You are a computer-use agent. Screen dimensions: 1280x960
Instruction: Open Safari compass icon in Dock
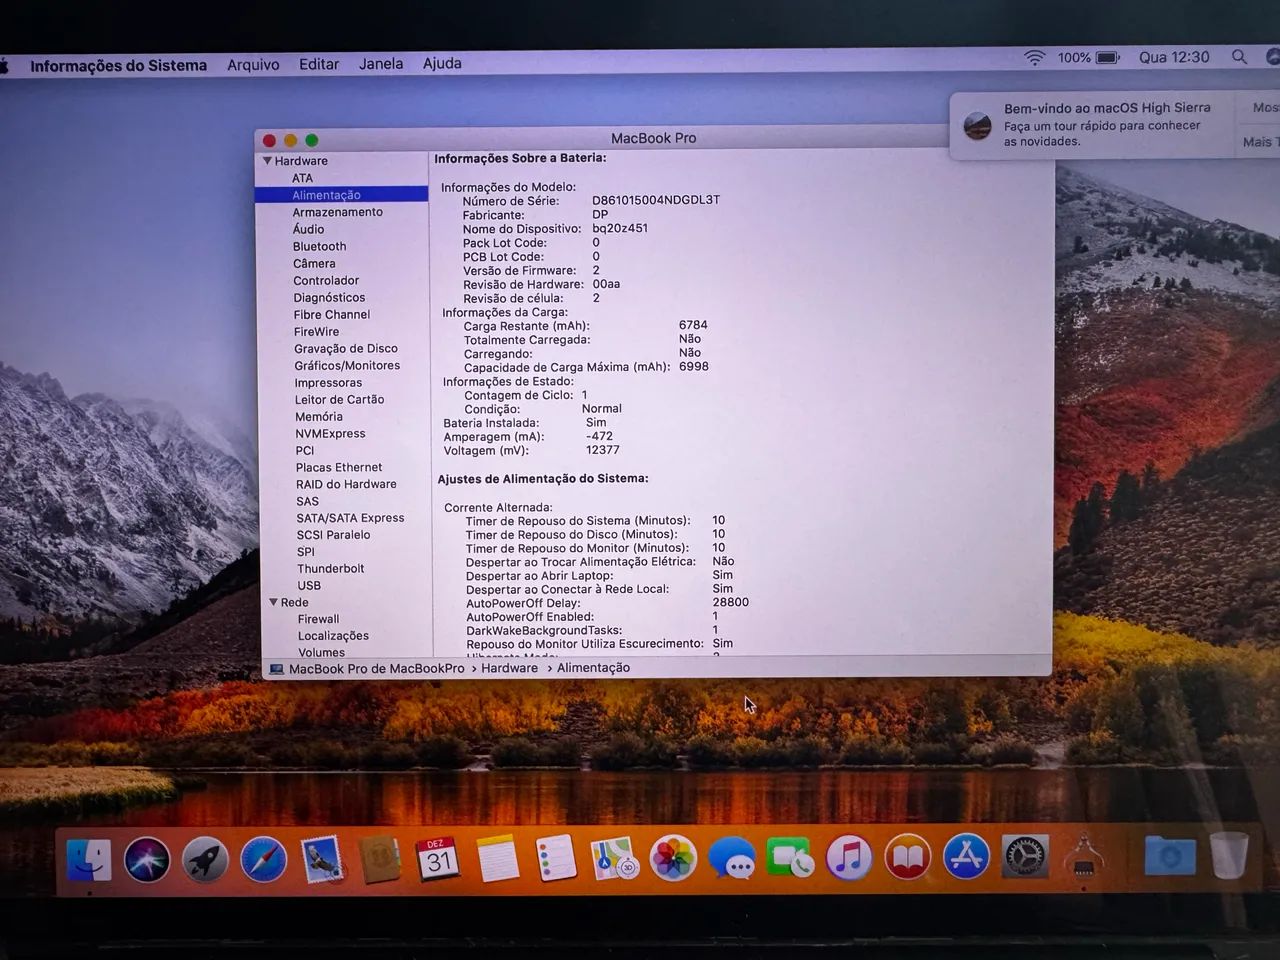tap(264, 860)
